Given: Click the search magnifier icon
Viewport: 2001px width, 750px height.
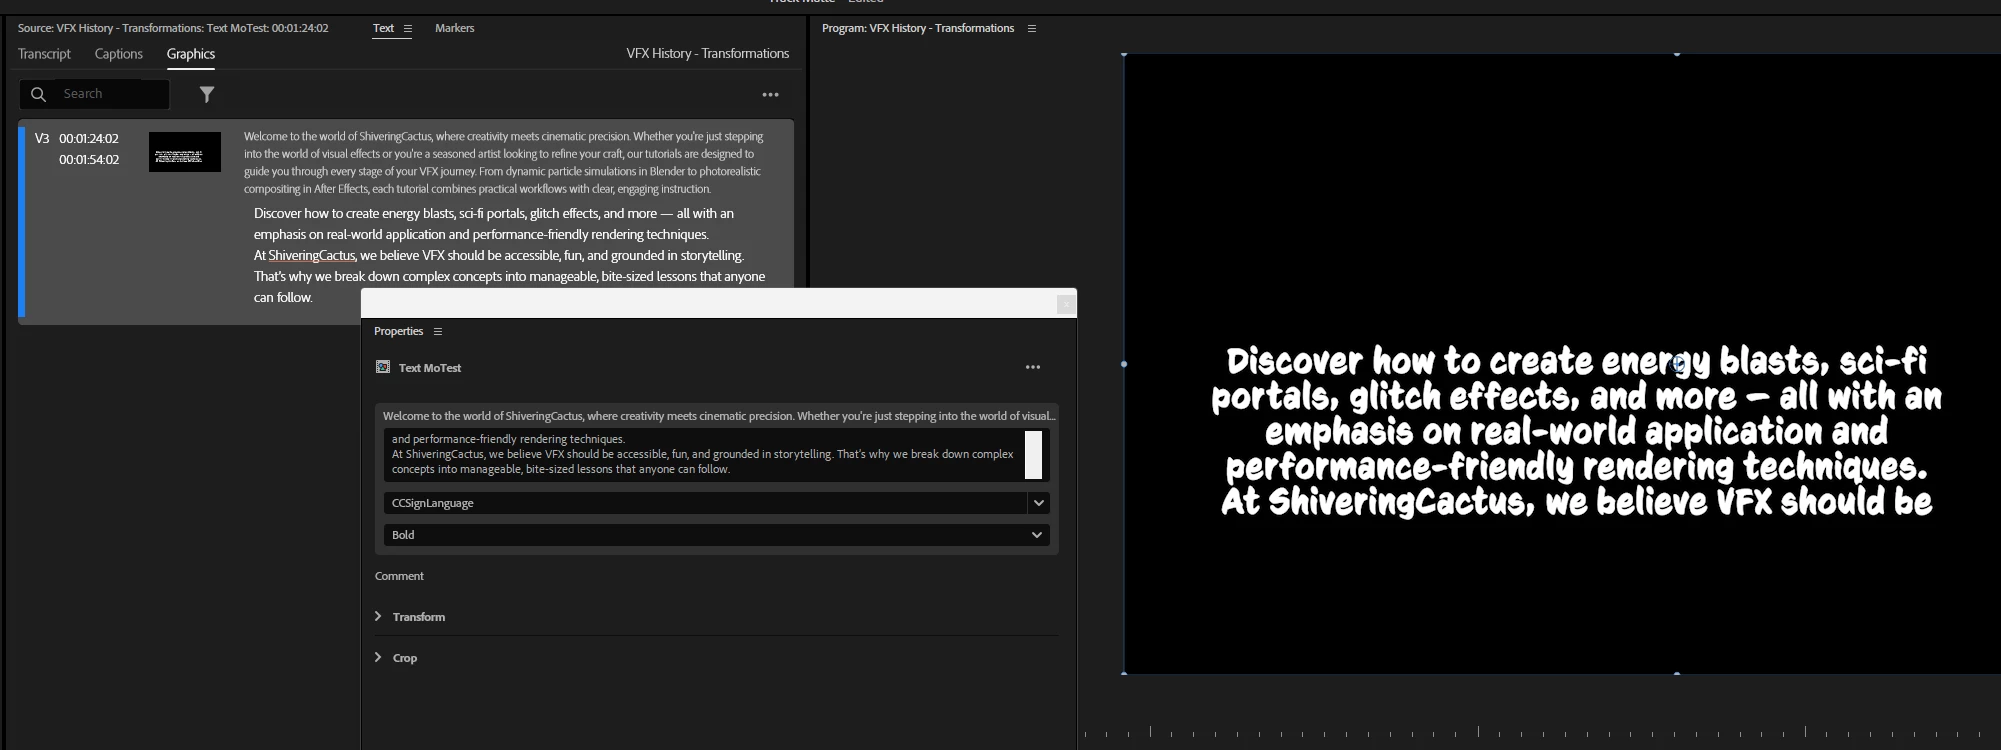Looking at the screenshot, I should (38, 94).
